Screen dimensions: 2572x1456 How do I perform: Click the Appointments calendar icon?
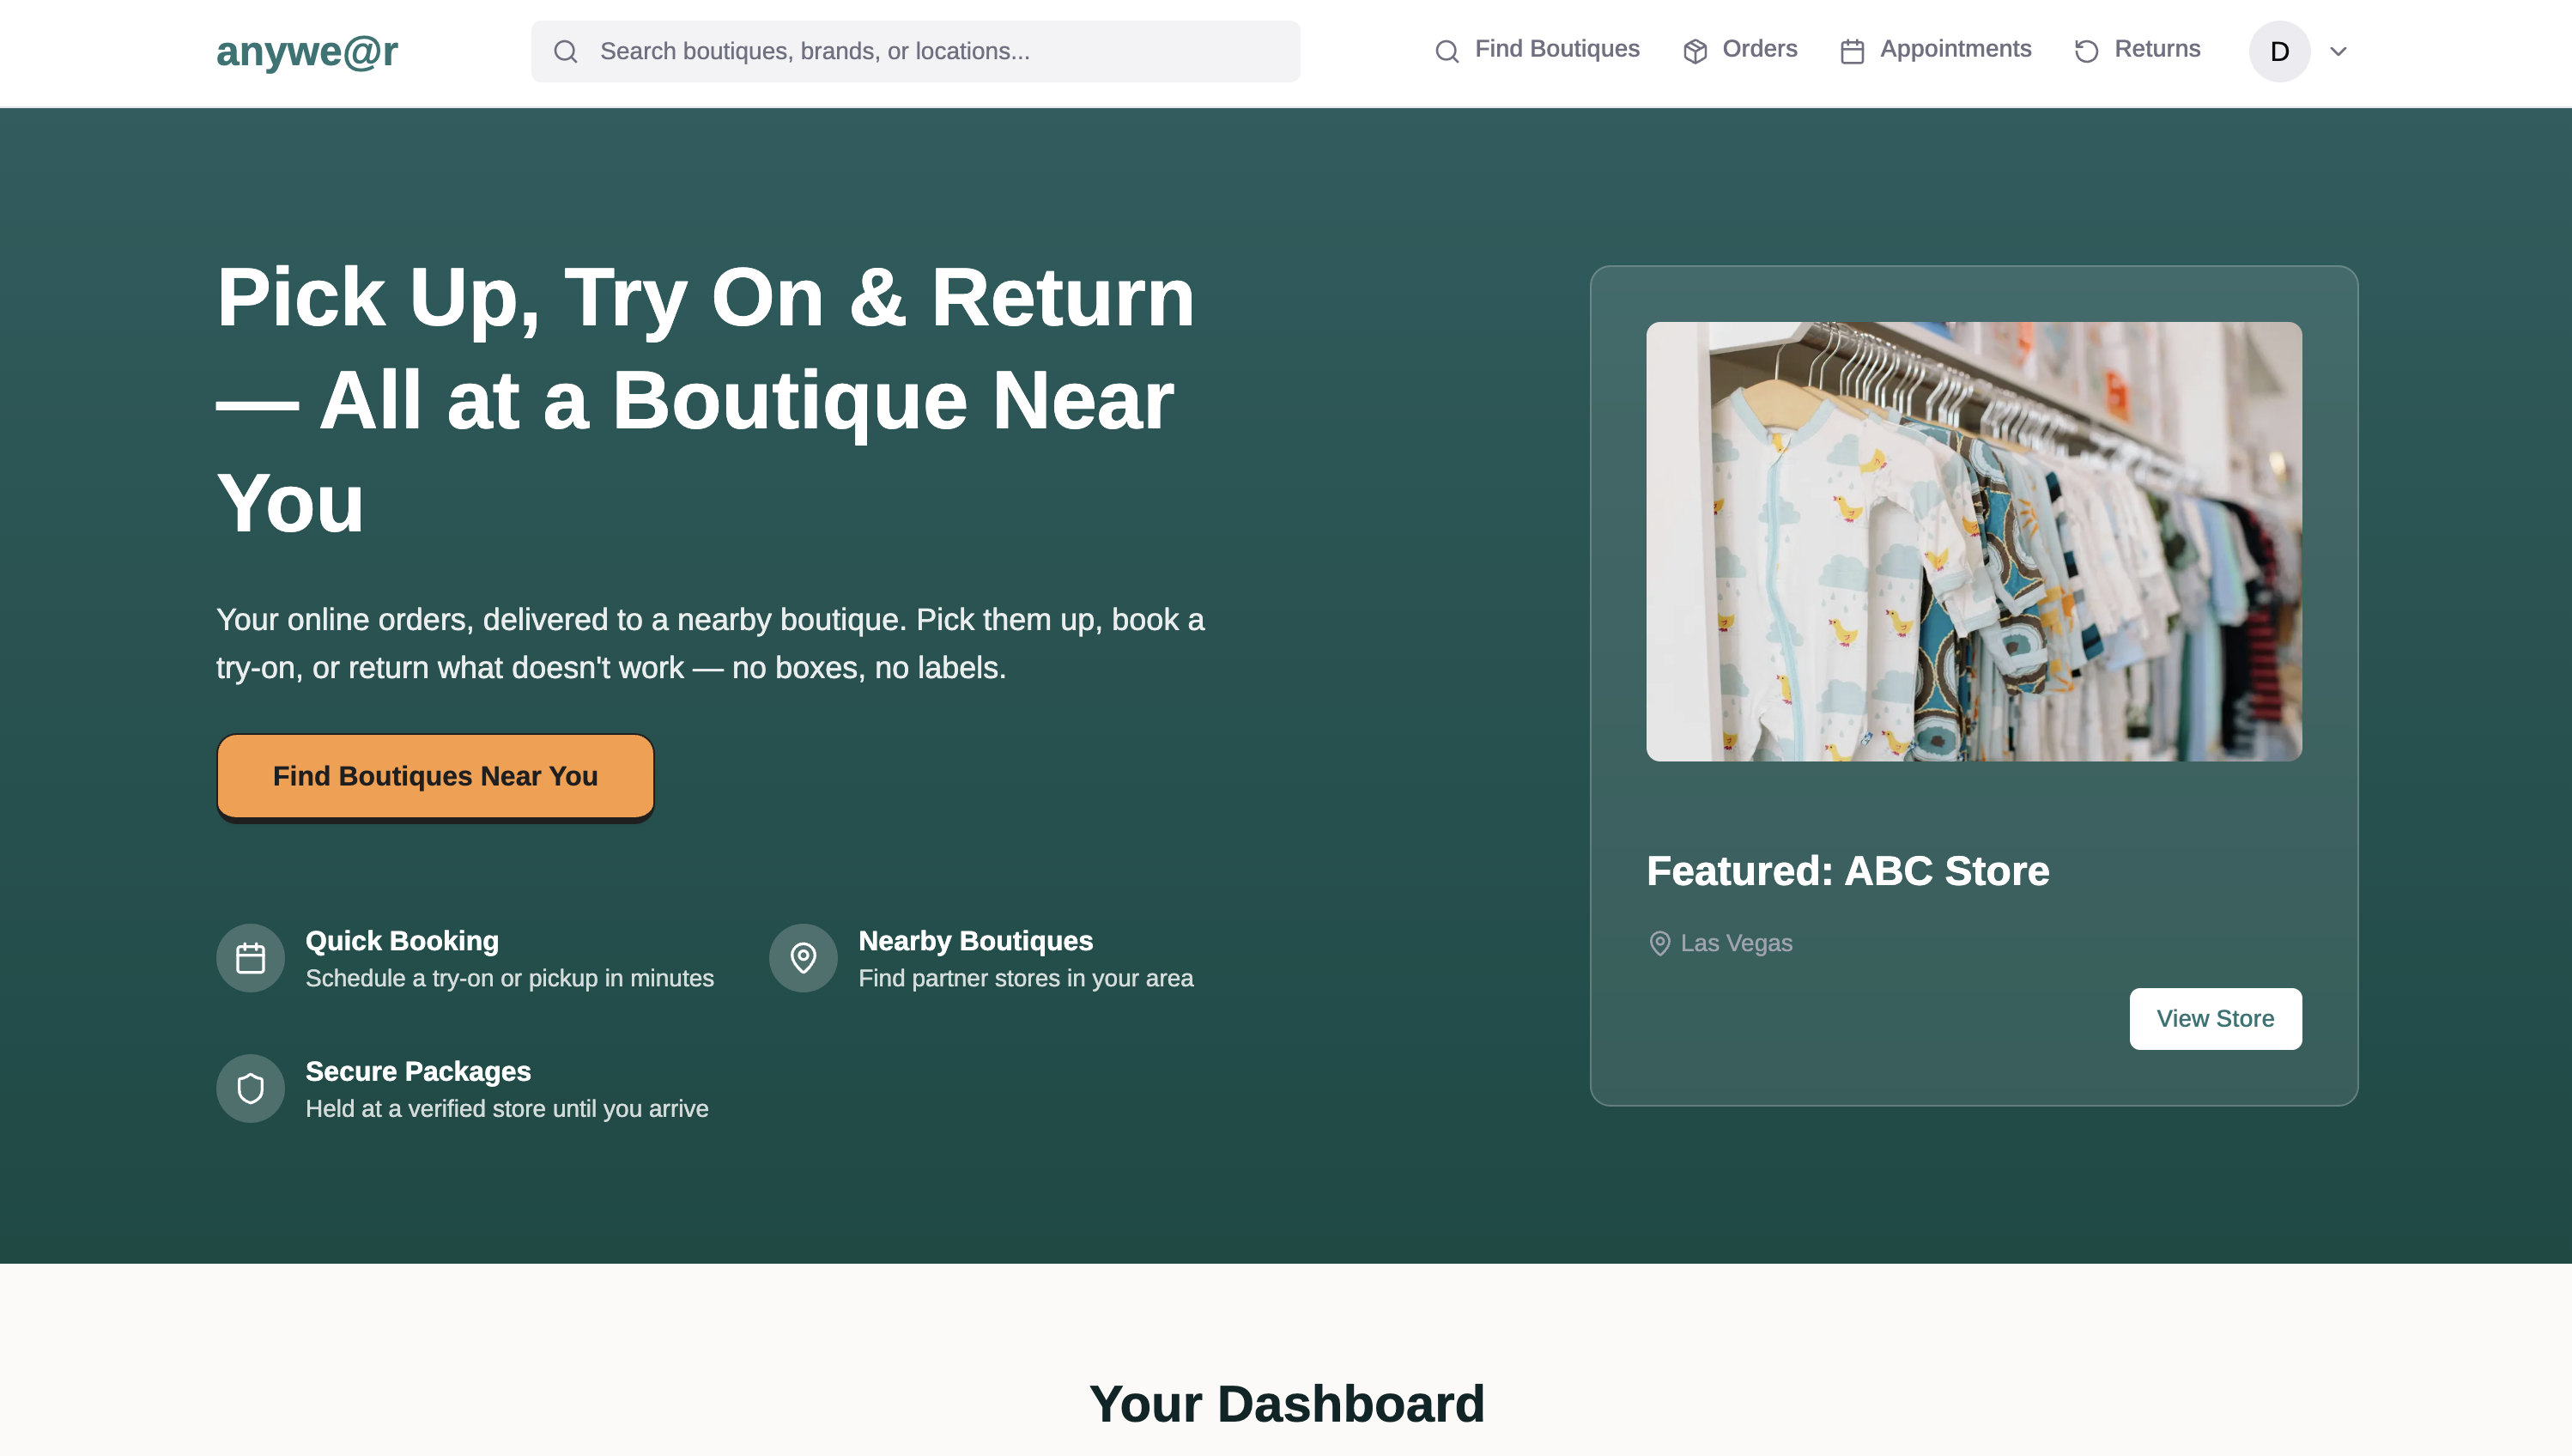1852,51
